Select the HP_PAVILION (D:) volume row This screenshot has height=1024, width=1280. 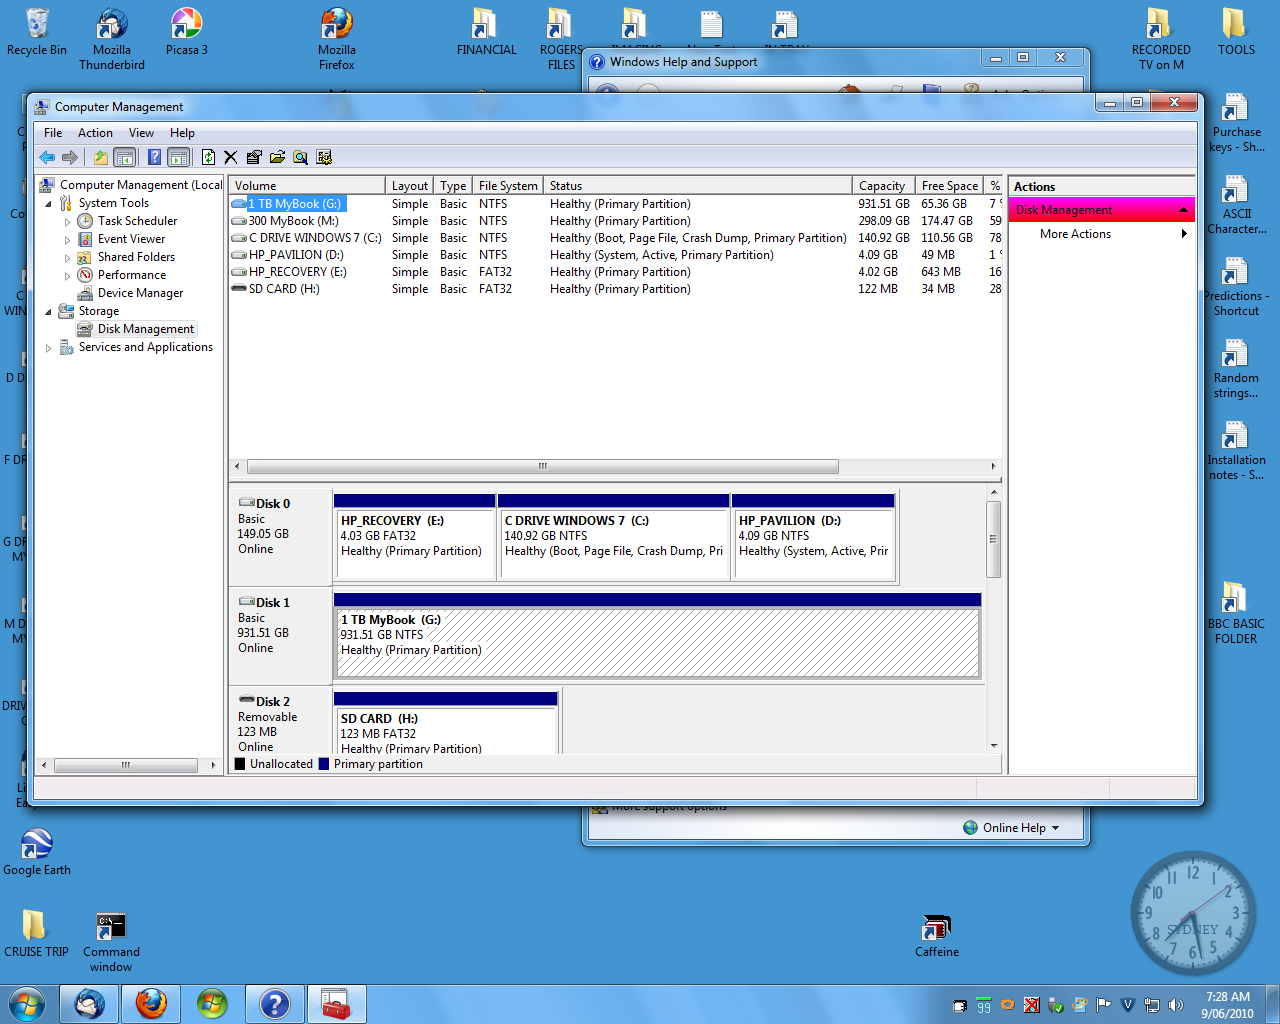pyautogui.click(x=615, y=255)
